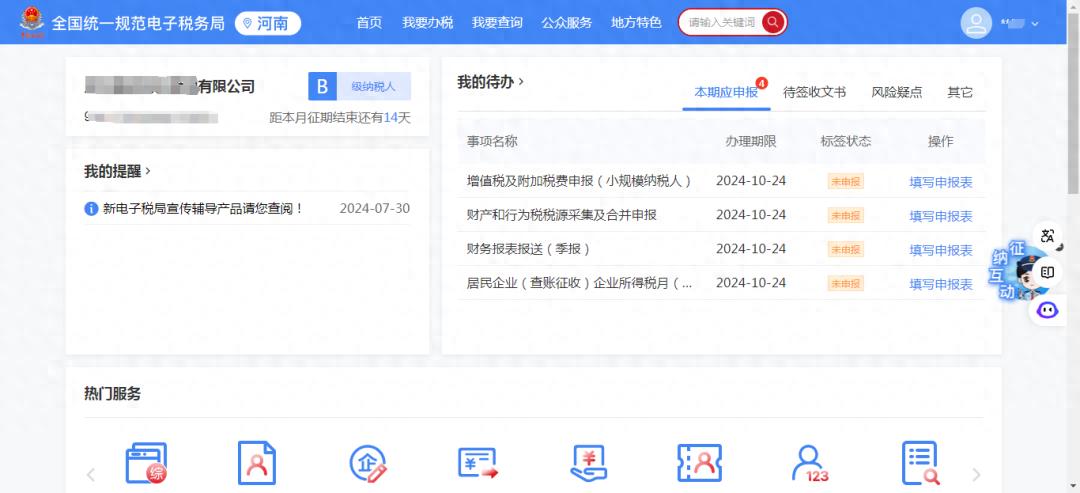1080x493 pixels.
Task: Click the 未申报 tag in 财务报表报送 row
Action: tap(846, 249)
